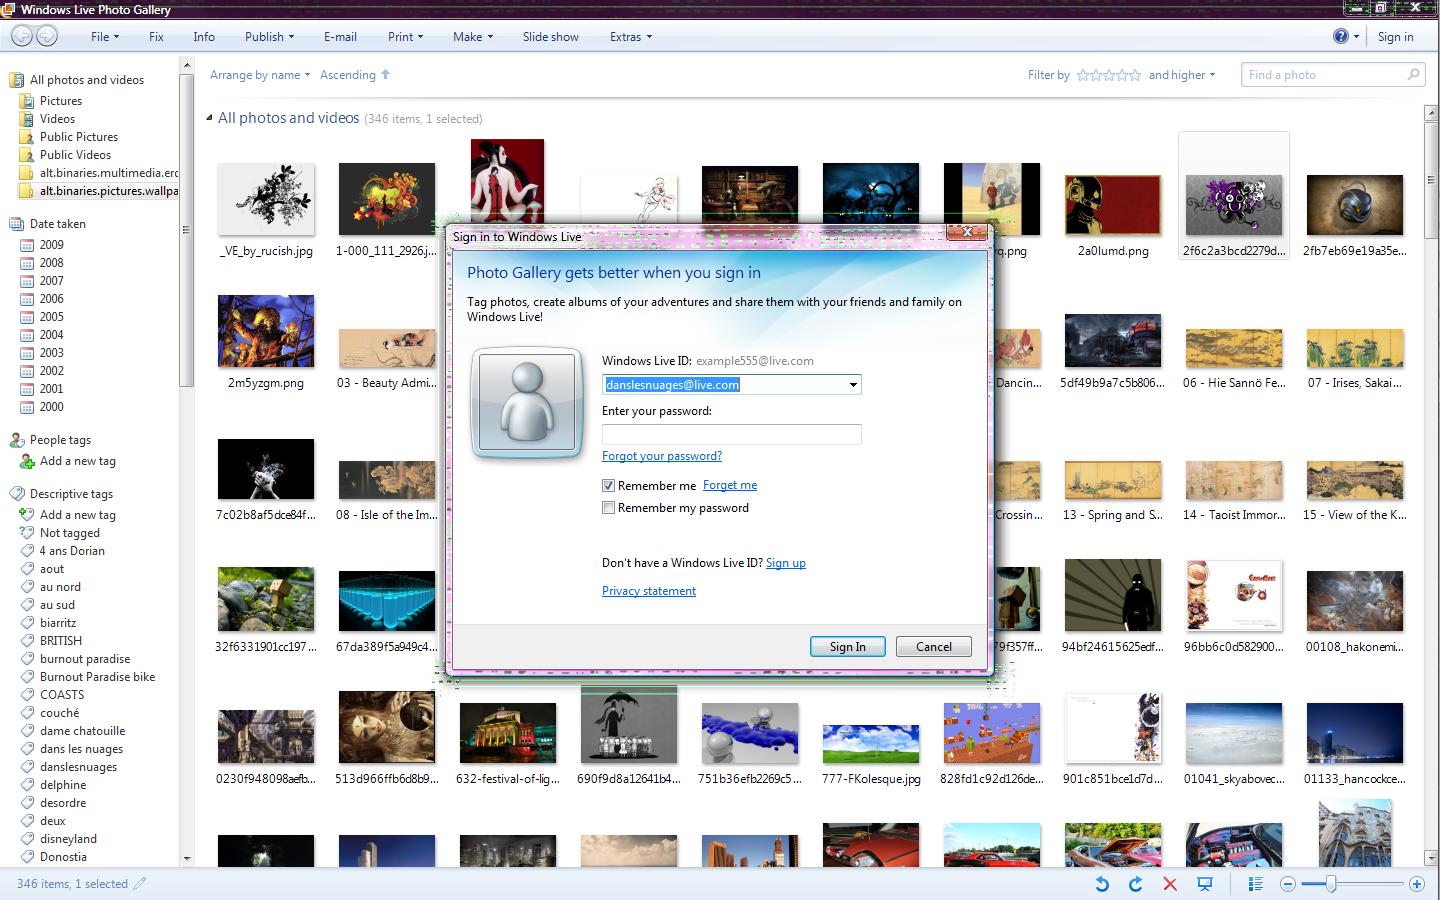Viewport: 1440px width, 900px height.
Task: Select the _VE_by_rucish.jpg thumbnail
Action: (x=266, y=199)
